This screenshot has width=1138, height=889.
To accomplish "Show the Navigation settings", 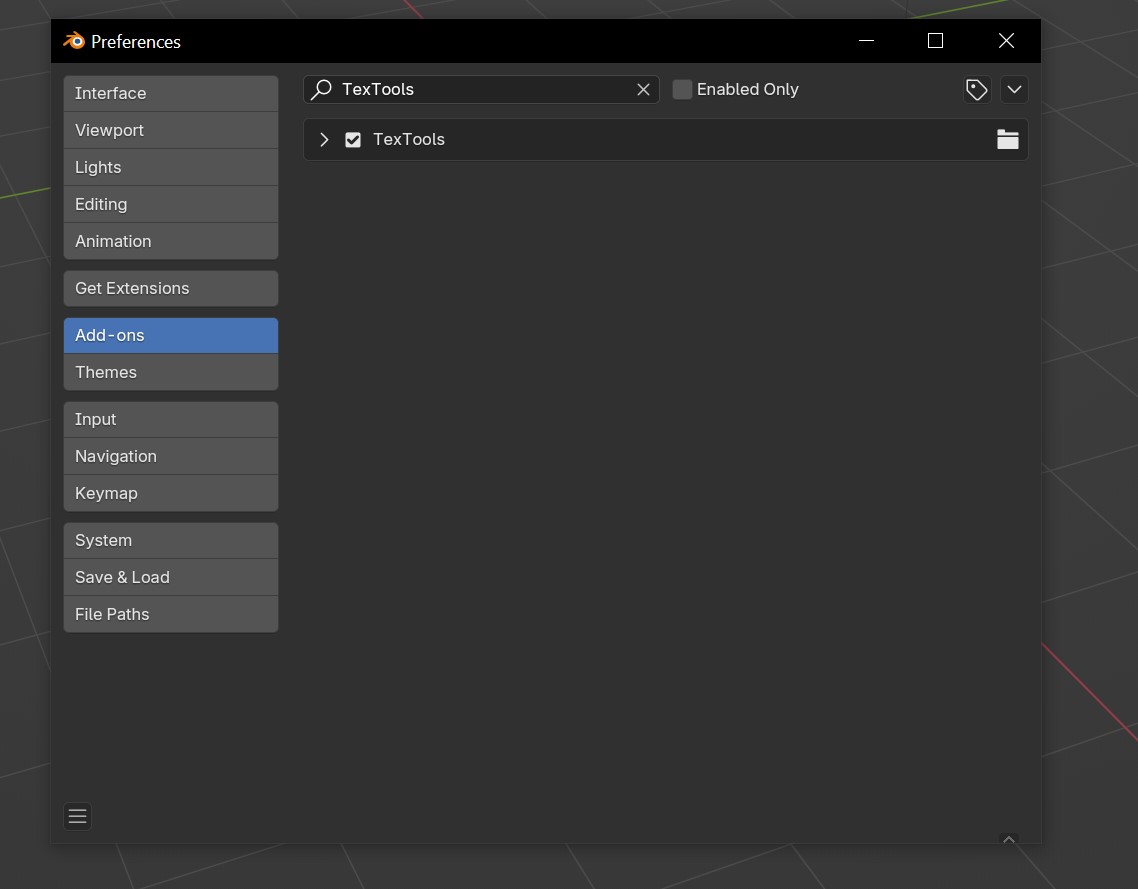I will pyautogui.click(x=171, y=456).
